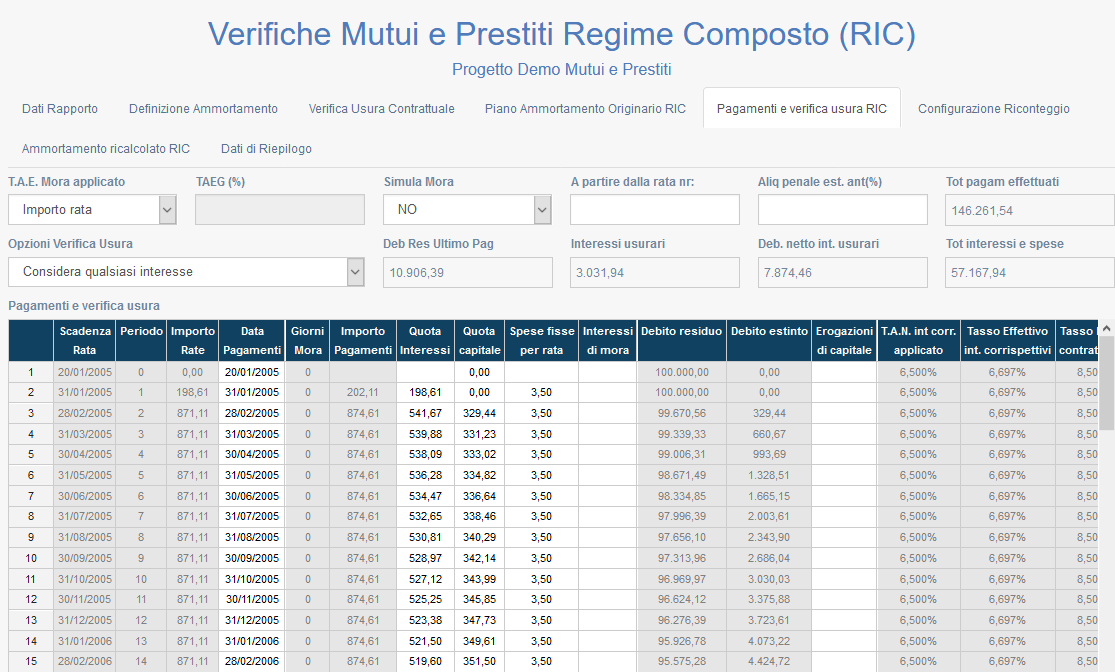This screenshot has height=672, width=1115.
Task: Click Quota Interessi cell 525,25
Action: tap(425, 599)
